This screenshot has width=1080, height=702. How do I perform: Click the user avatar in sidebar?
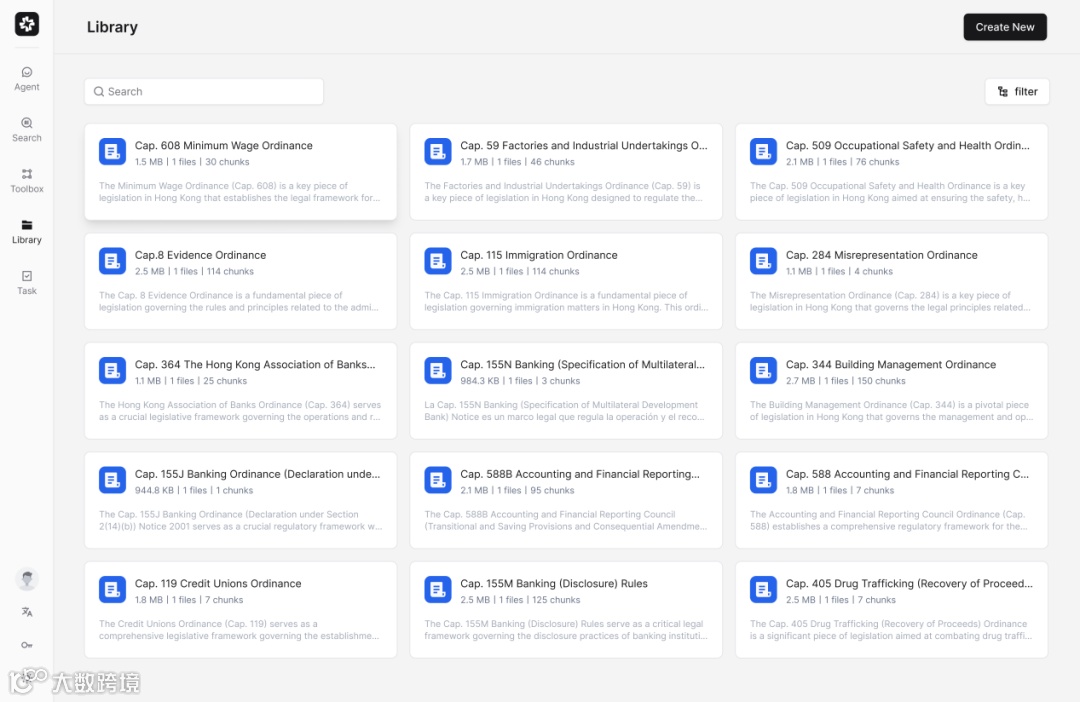point(27,579)
